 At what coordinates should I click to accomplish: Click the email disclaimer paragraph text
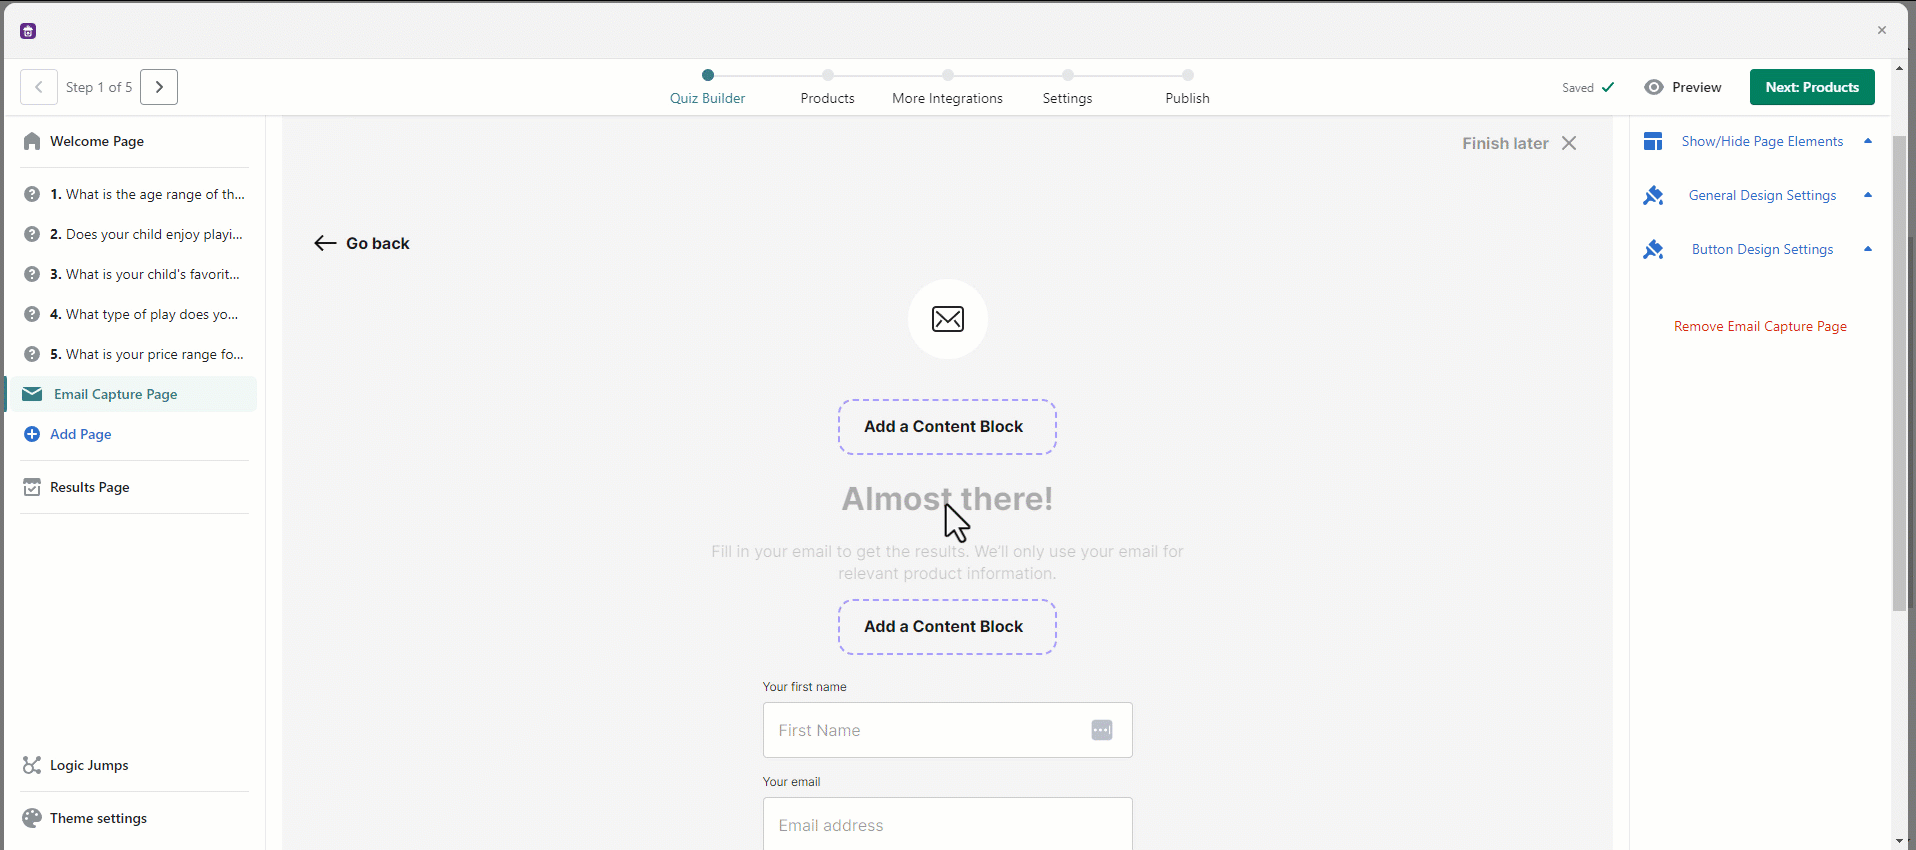[x=947, y=562]
